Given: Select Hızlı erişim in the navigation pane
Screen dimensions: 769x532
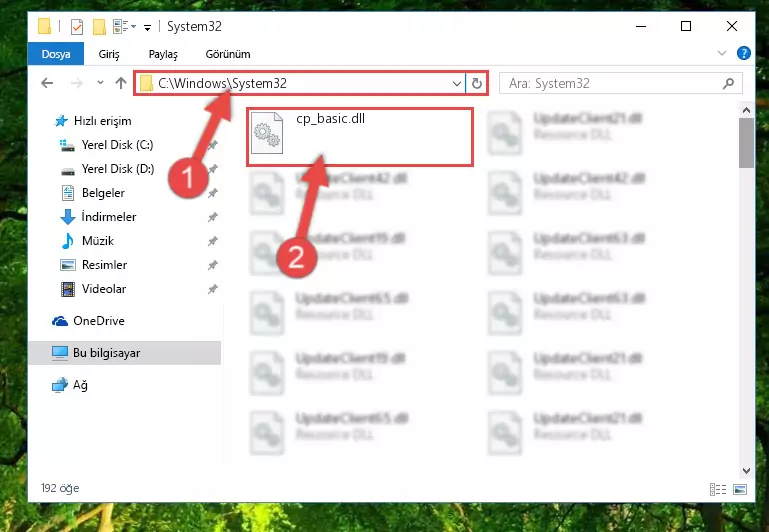Looking at the screenshot, I should coord(103,121).
